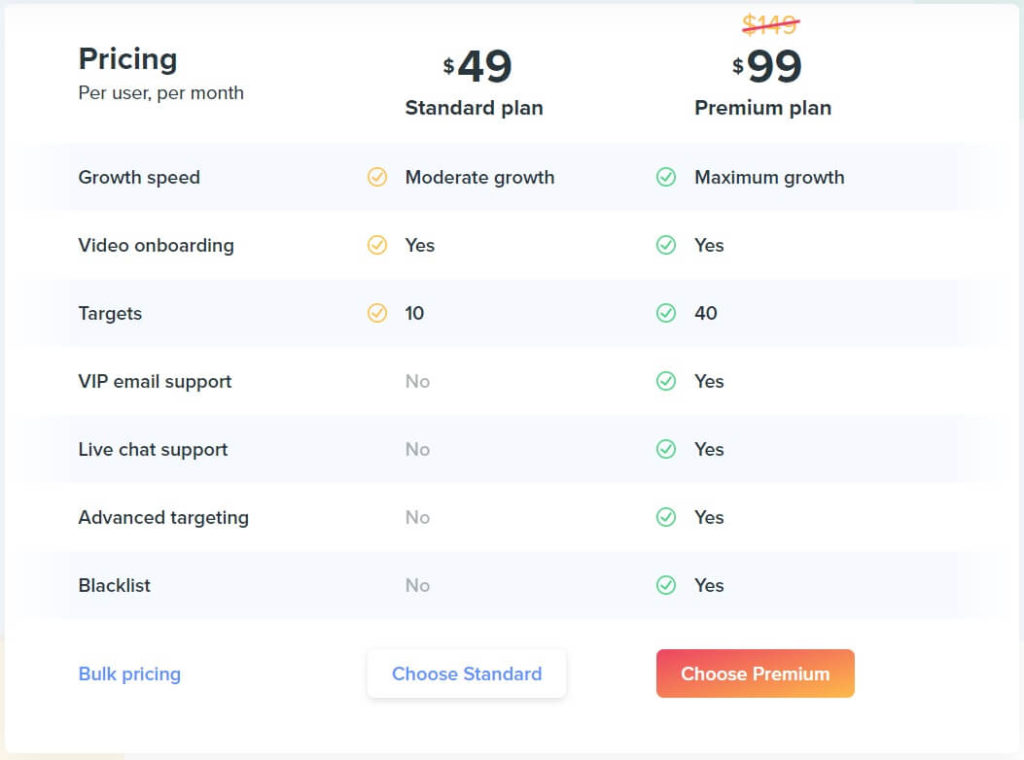Click the green check in the VIP email support row
This screenshot has width=1024, height=760.
(665, 381)
